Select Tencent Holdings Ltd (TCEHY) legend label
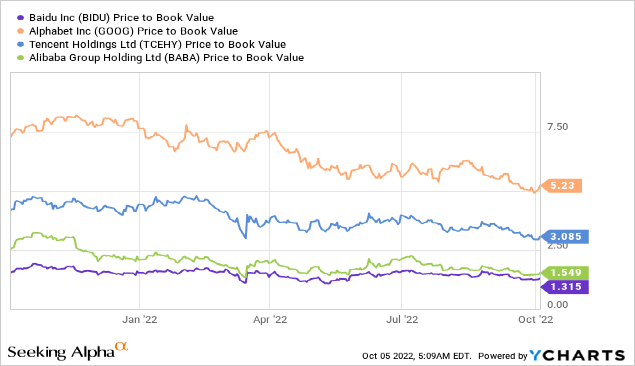The height and width of the screenshot is (366, 635). (x=158, y=45)
